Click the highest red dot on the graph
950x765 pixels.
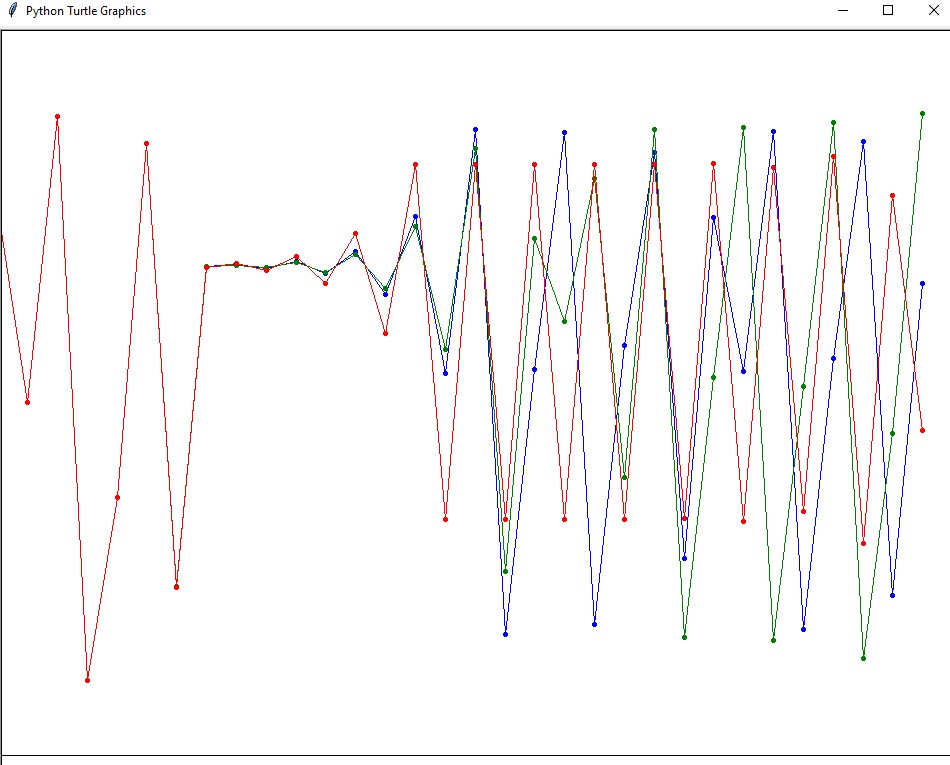[57, 117]
